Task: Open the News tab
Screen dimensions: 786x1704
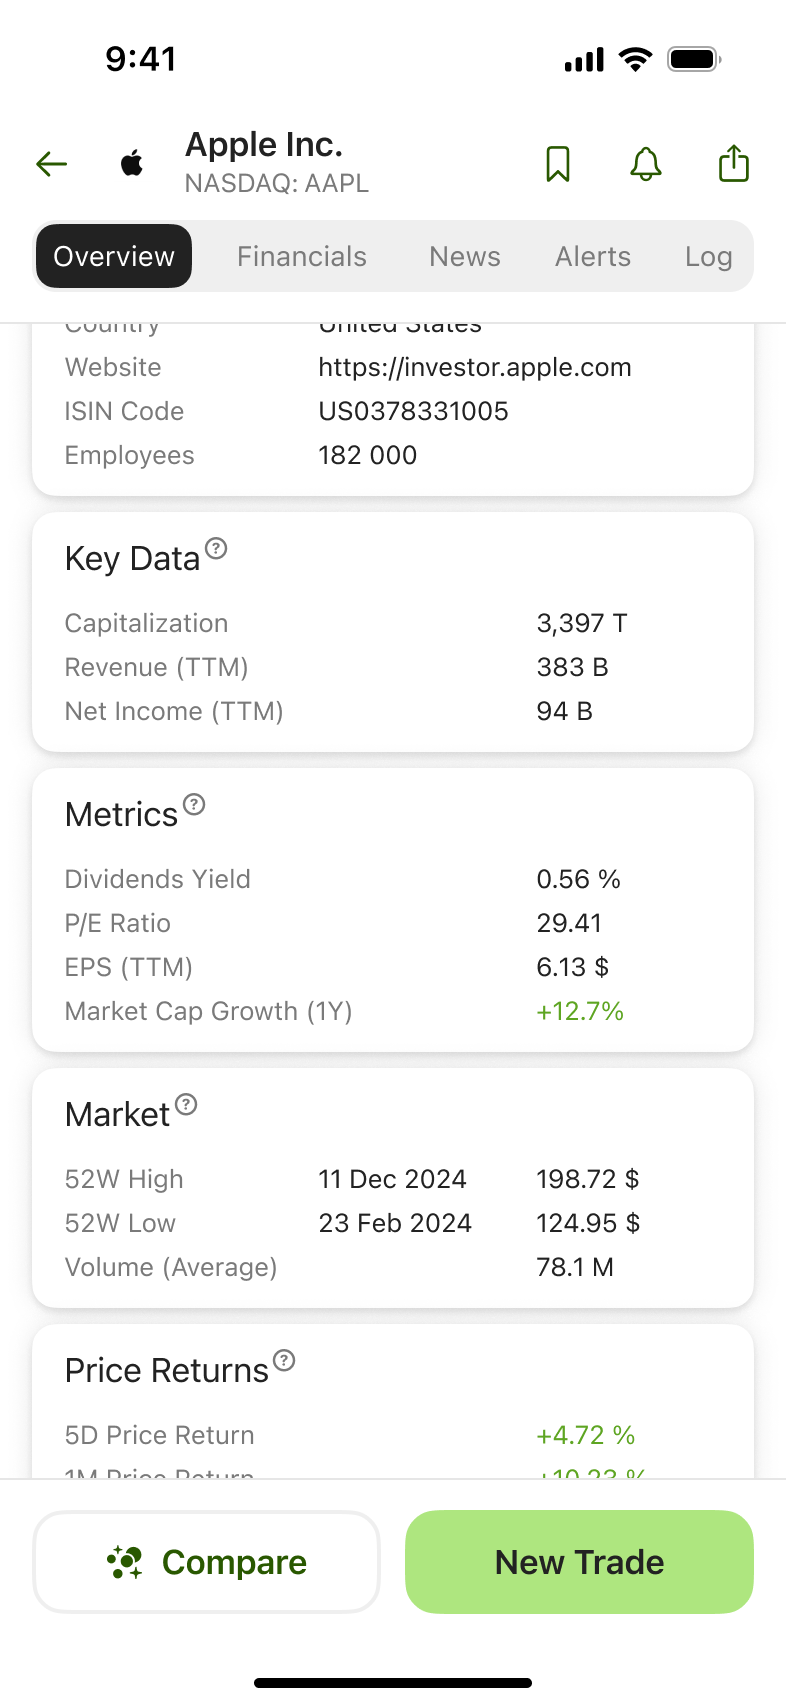Action: (x=465, y=257)
